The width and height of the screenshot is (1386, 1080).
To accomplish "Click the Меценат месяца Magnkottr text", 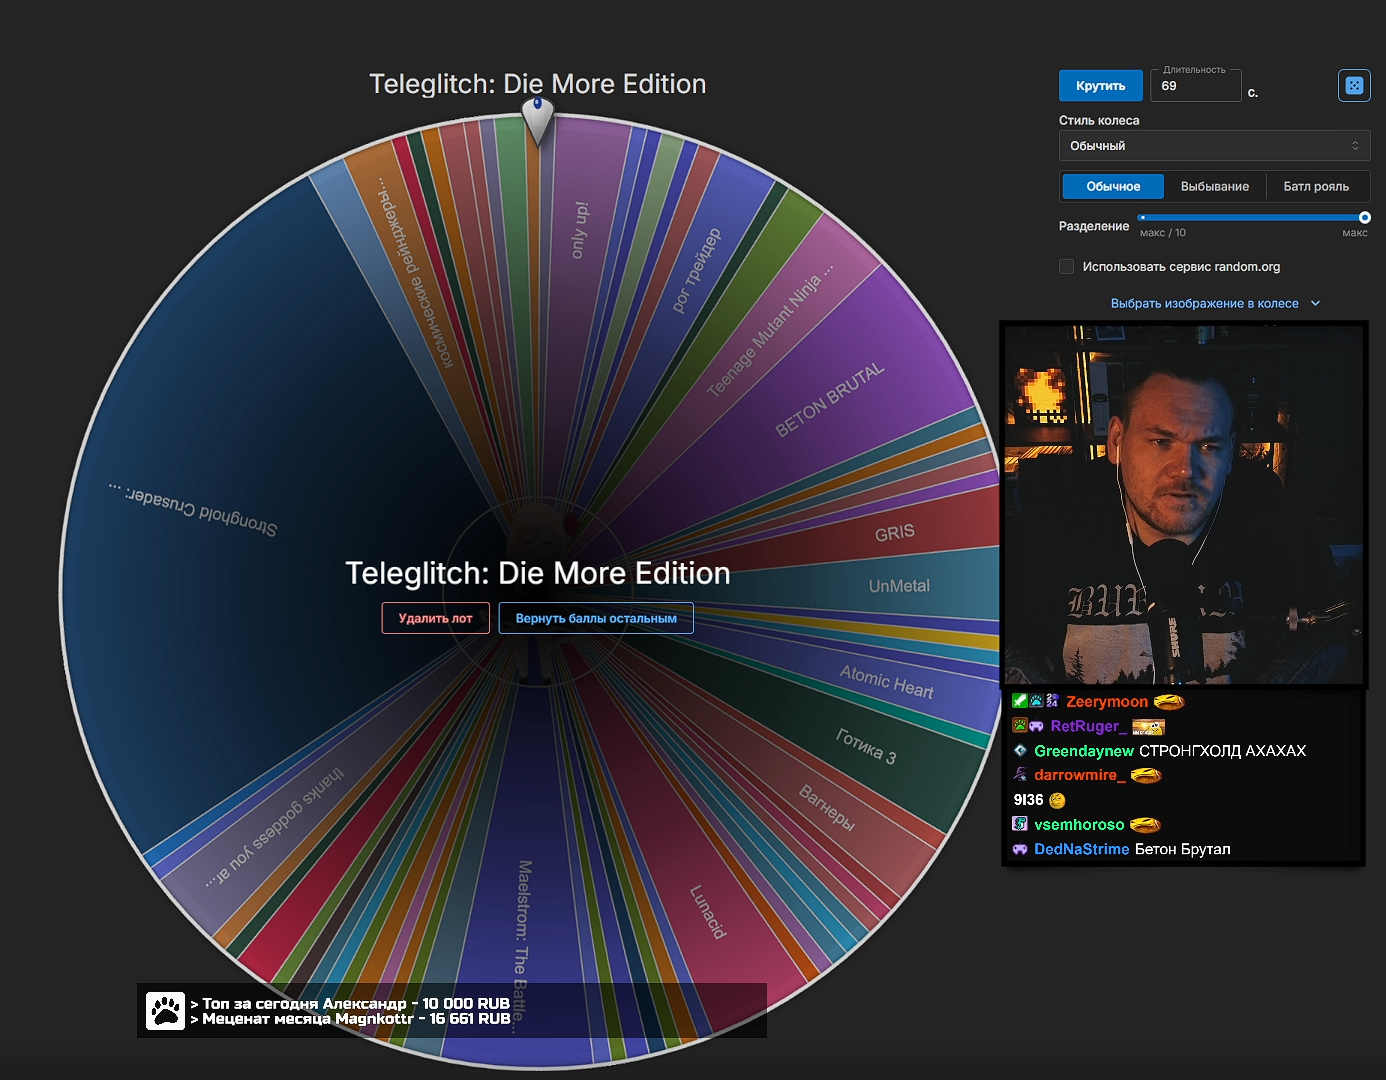I will tap(356, 1019).
